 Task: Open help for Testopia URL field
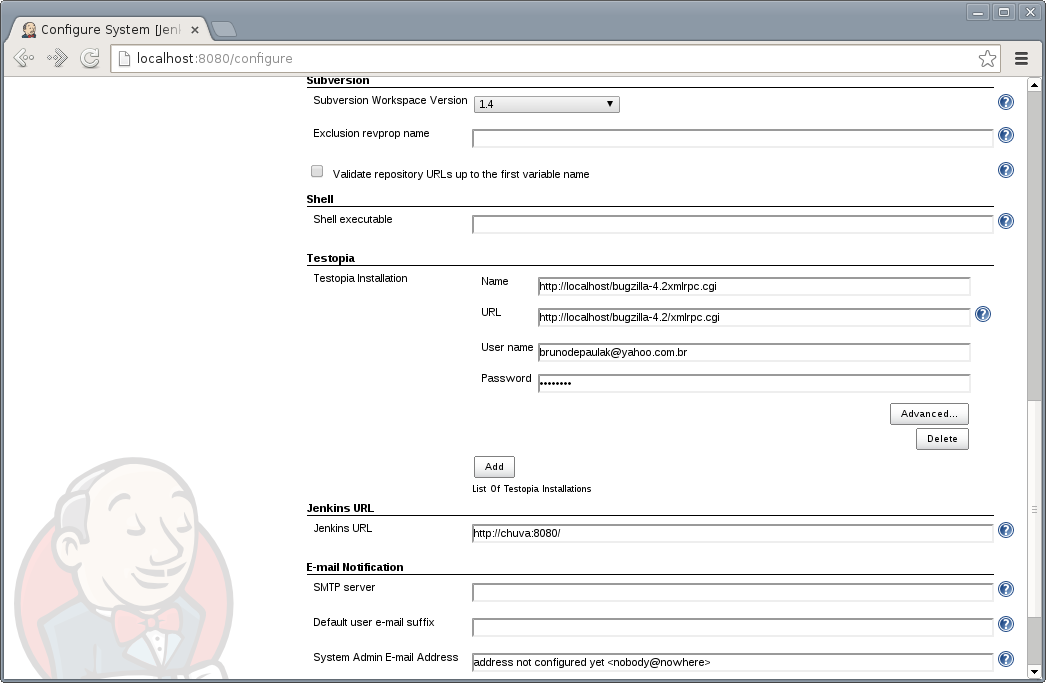(983, 314)
